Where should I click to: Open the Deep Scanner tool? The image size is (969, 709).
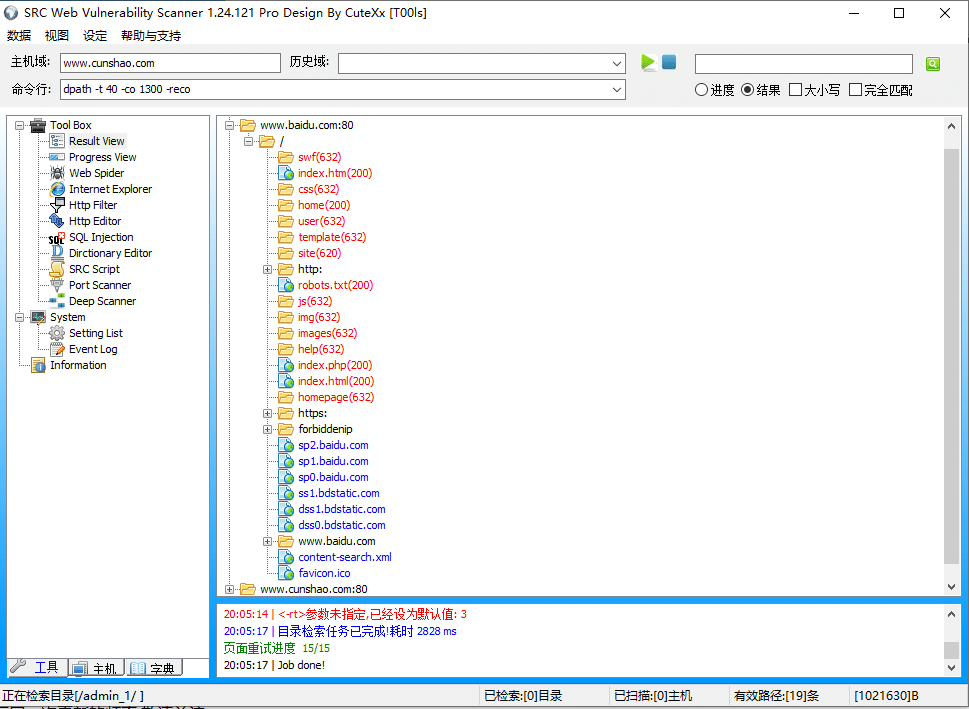pos(102,301)
